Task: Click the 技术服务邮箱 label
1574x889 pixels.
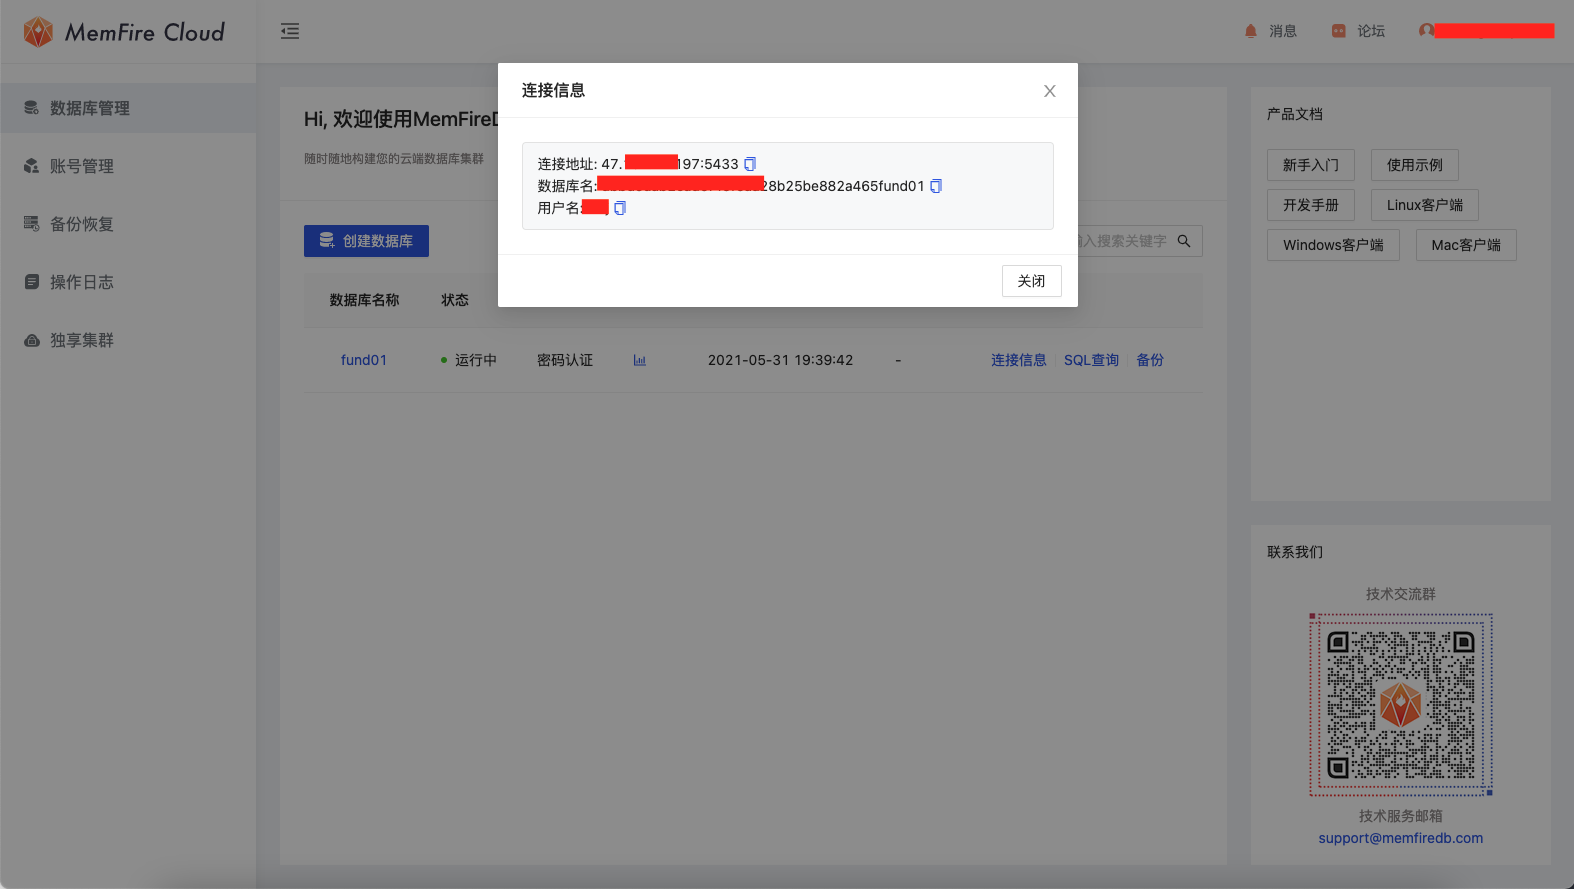Action: (x=1401, y=816)
